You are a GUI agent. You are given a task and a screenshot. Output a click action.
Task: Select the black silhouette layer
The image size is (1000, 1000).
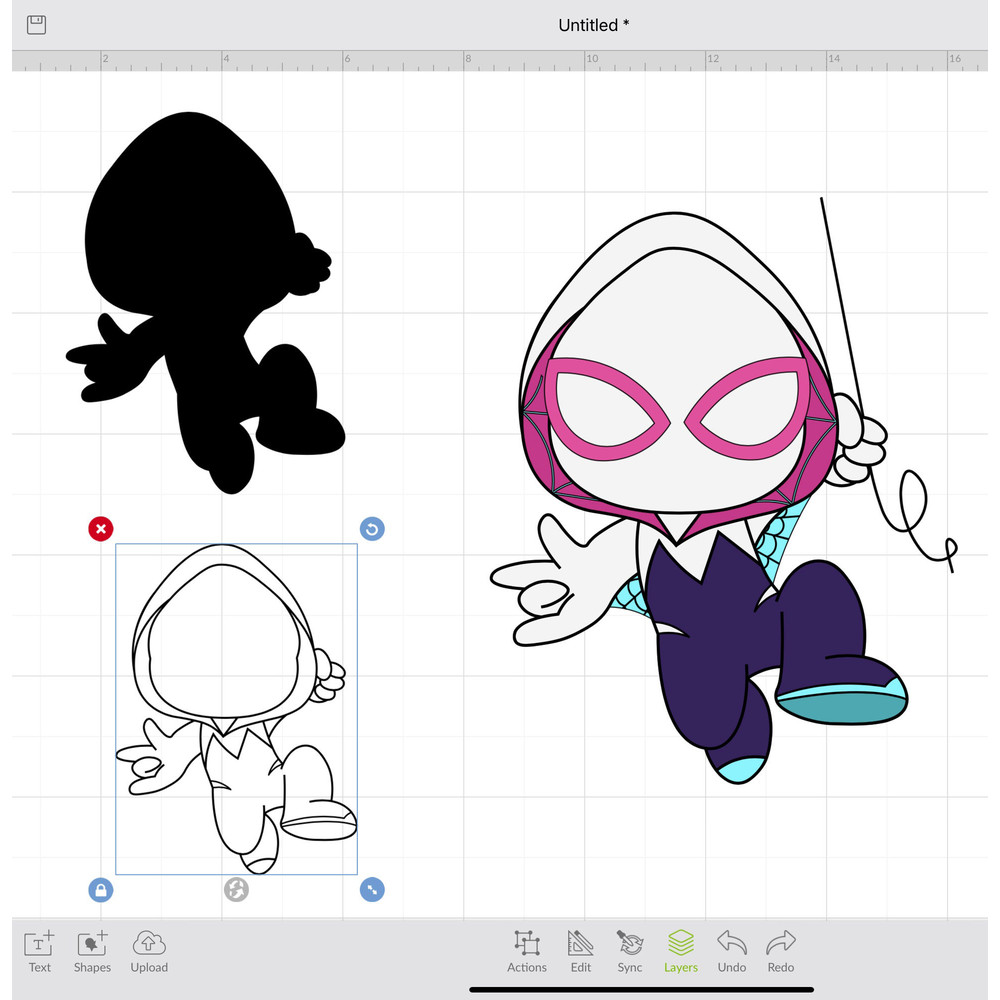(200, 300)
